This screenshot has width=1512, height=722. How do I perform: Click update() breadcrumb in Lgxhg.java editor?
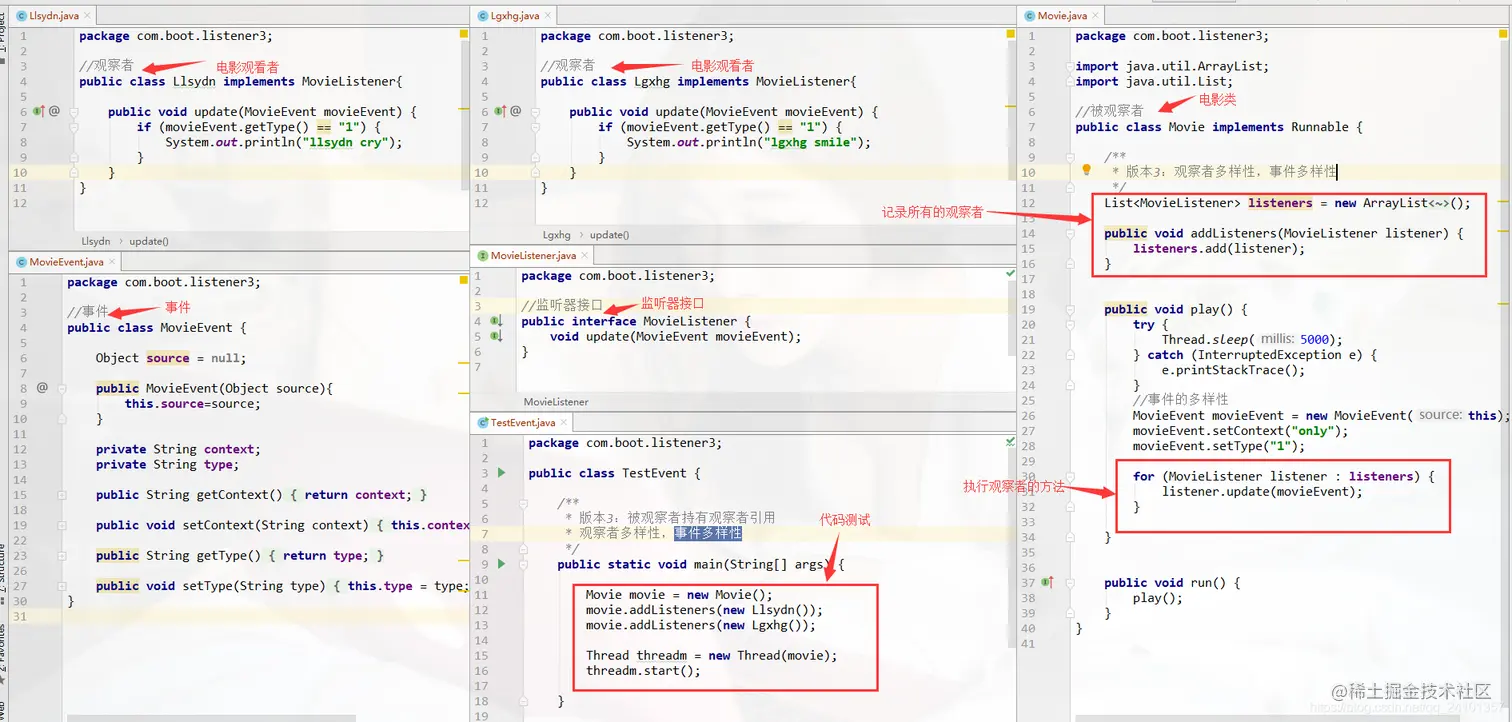(609, 235)
